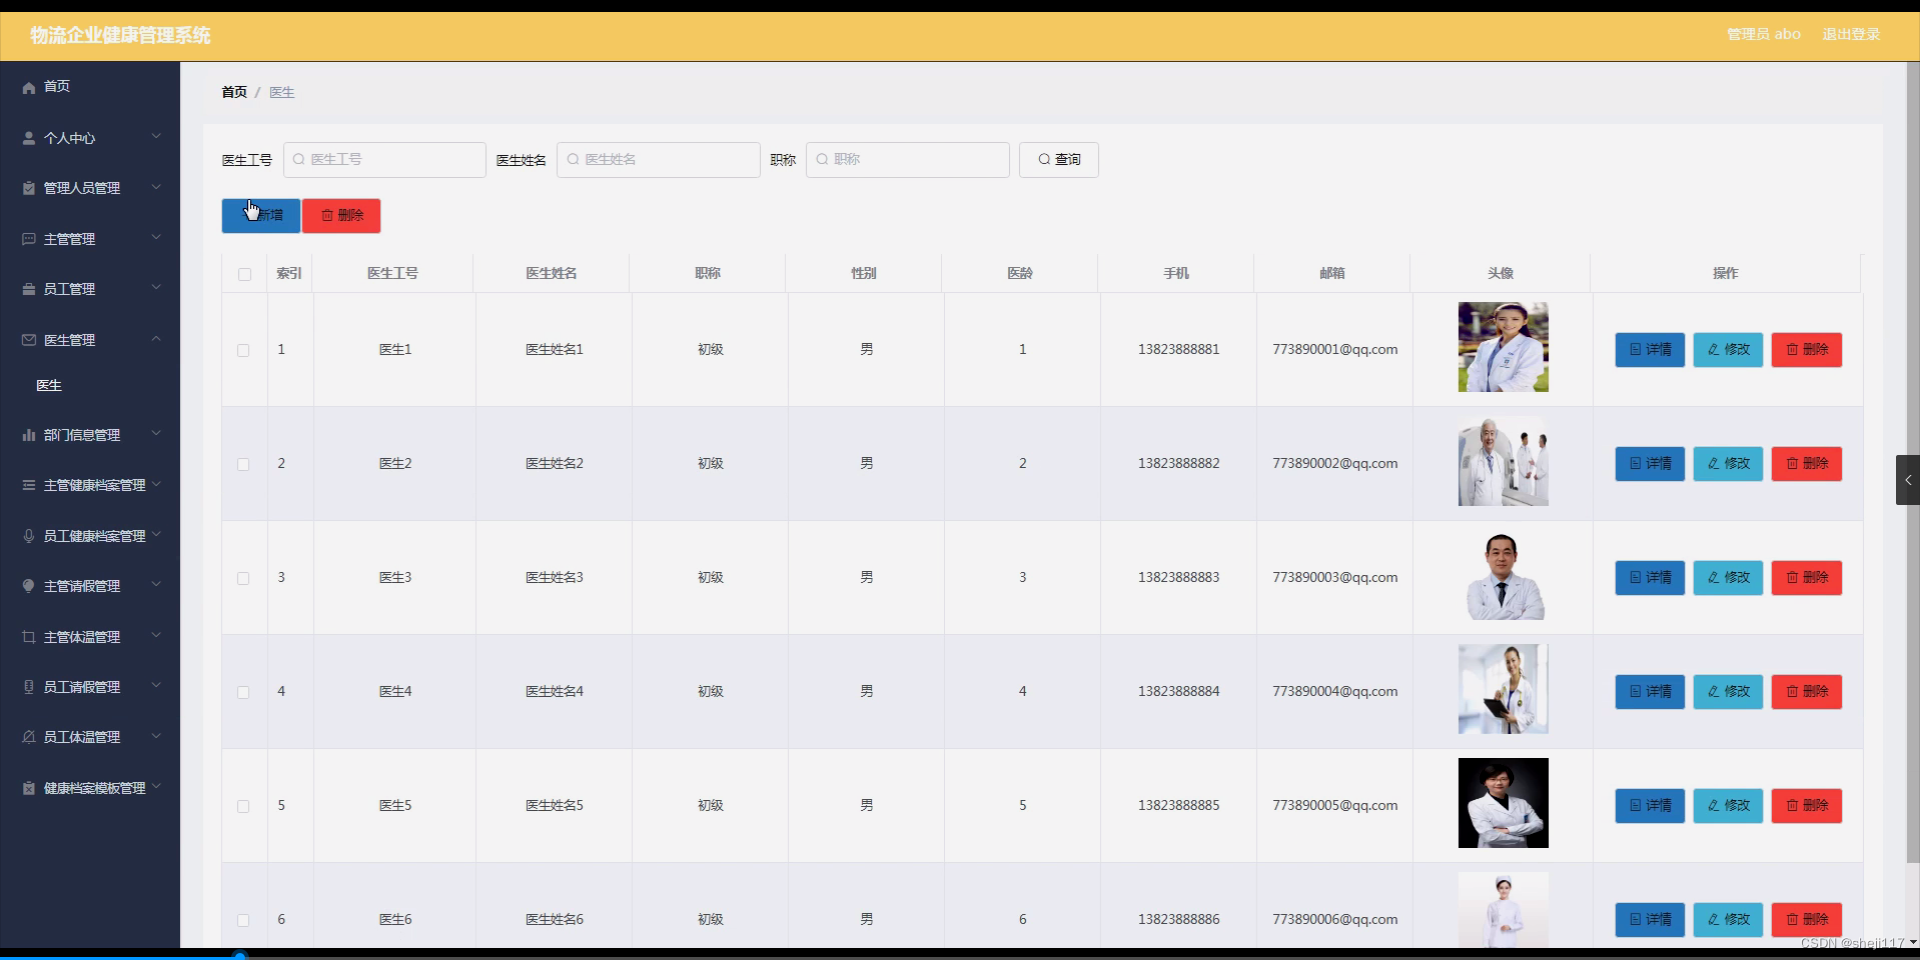Click the envelope icon for 医生管理
Screen dimensions: 1920x960
28,339
